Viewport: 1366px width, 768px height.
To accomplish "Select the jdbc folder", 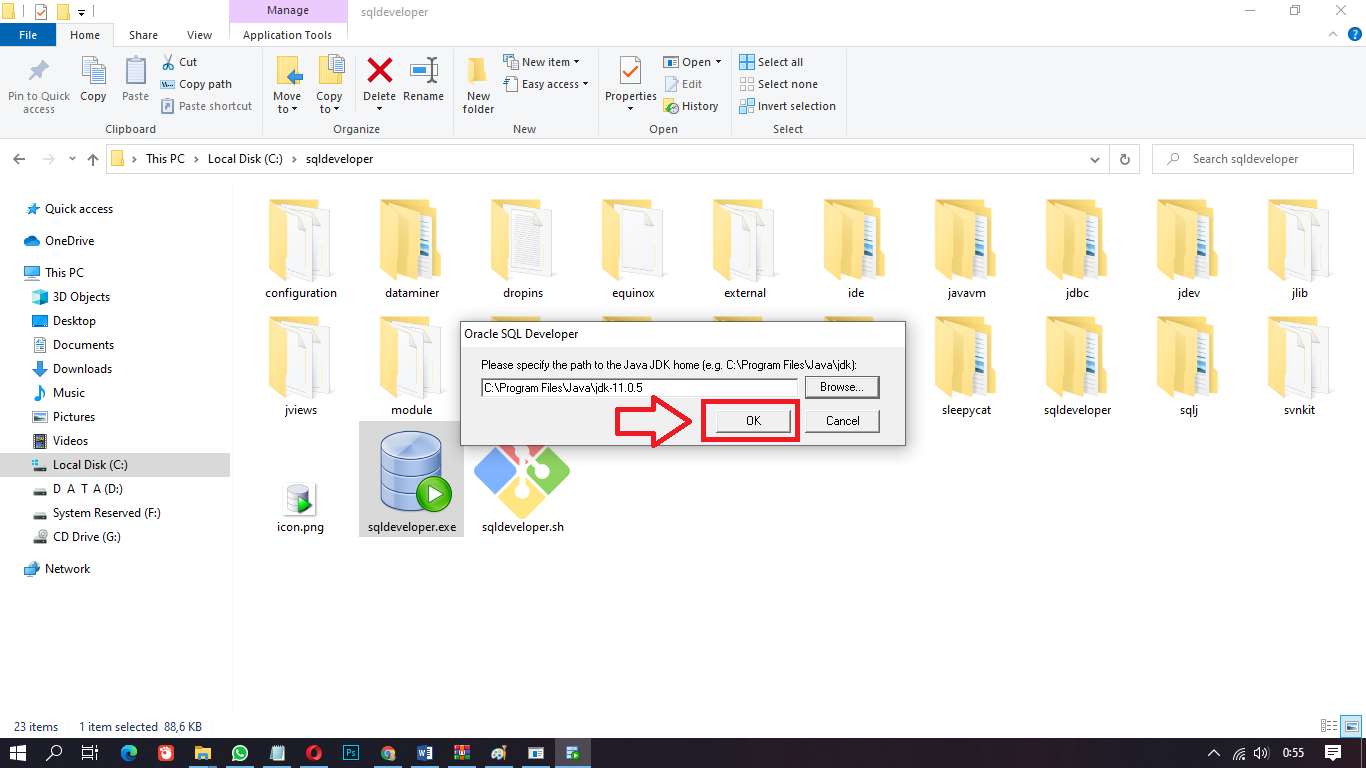I will coord(1077,250).
